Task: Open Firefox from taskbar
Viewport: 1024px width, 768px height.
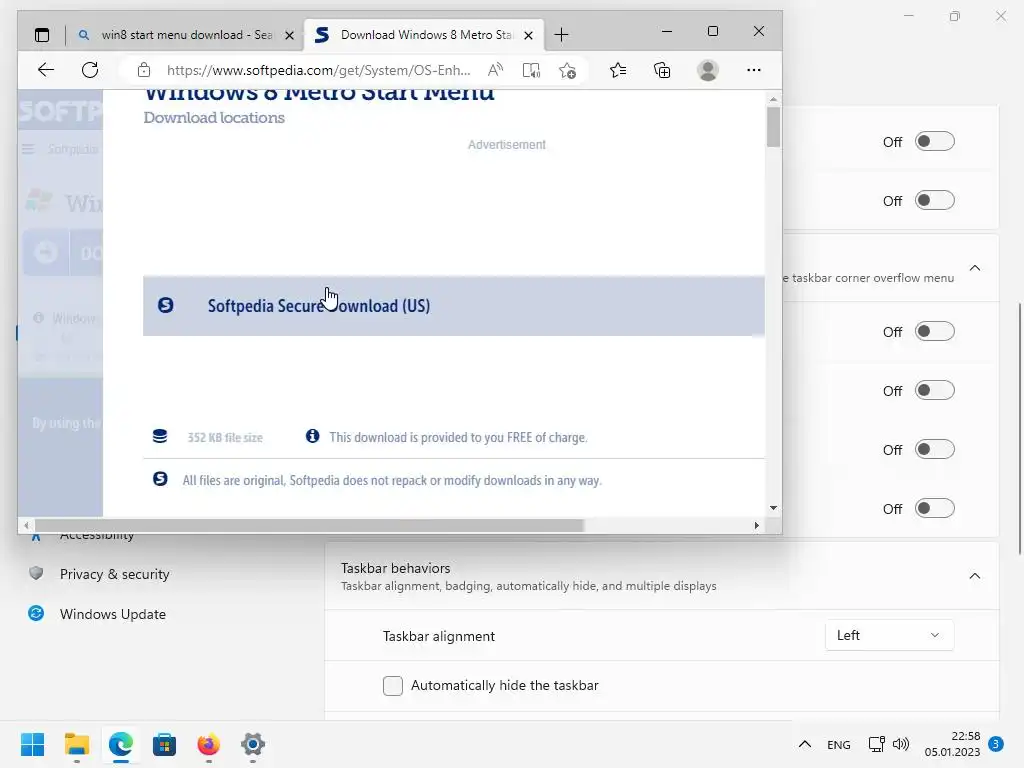Action: pyautogui.click(x=208, y=744)
